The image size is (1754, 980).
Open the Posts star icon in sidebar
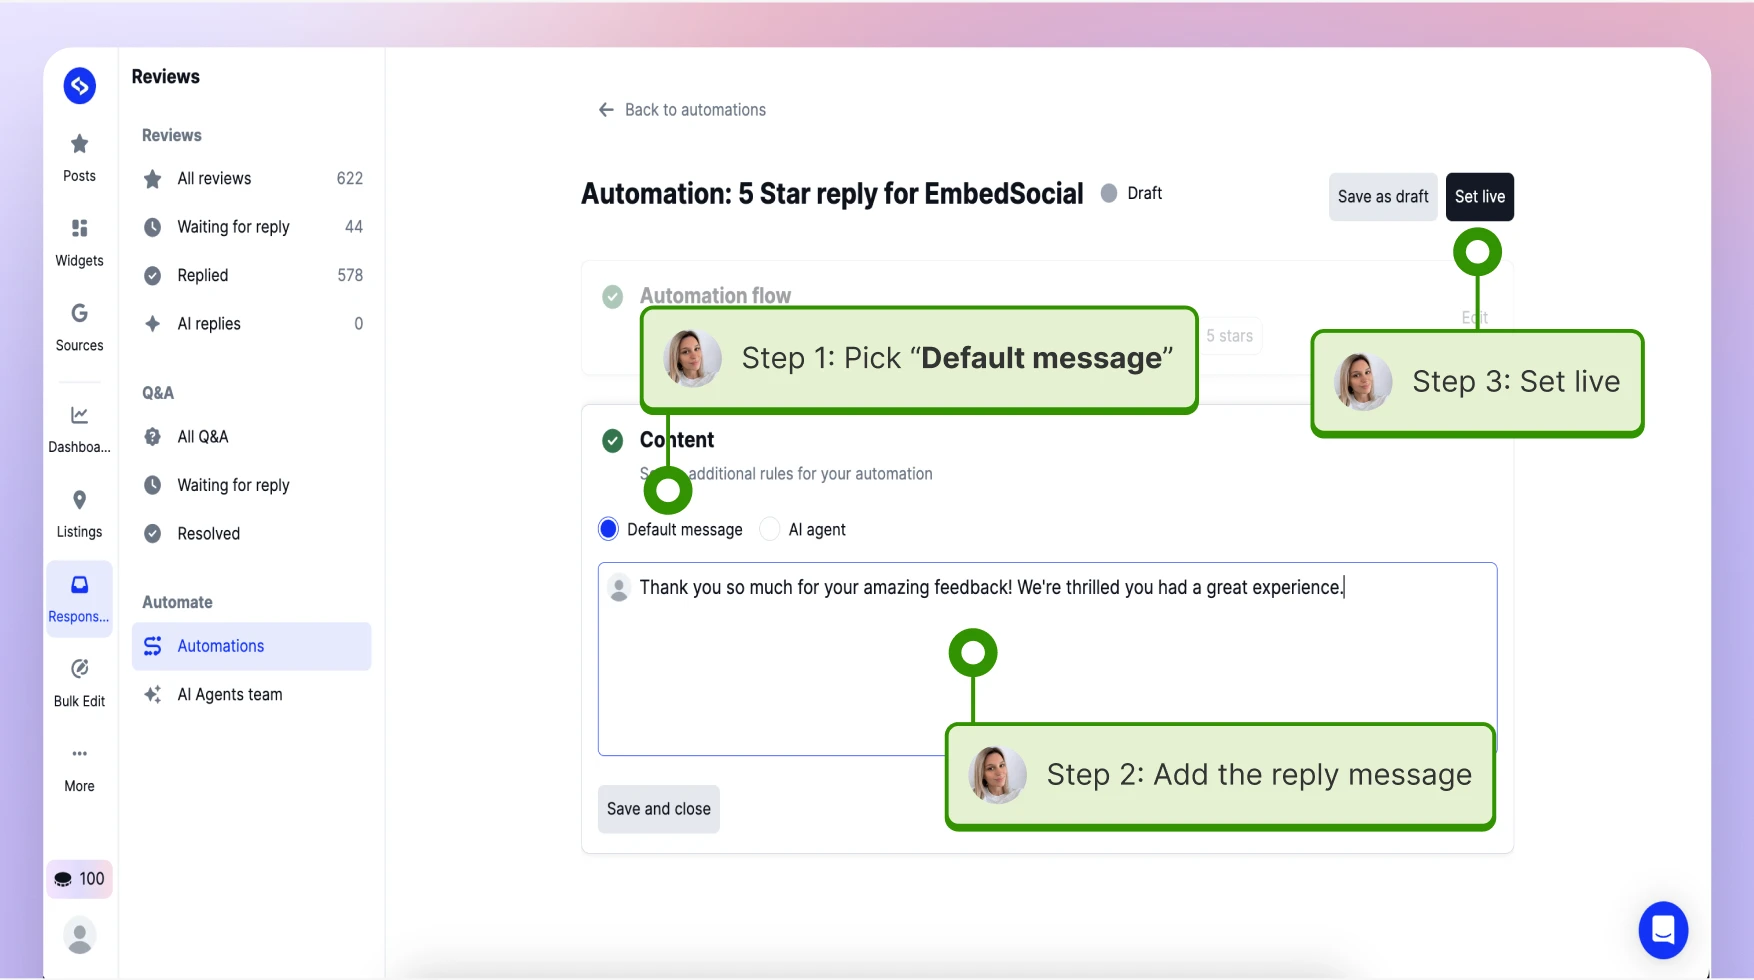tap(79, 144)
